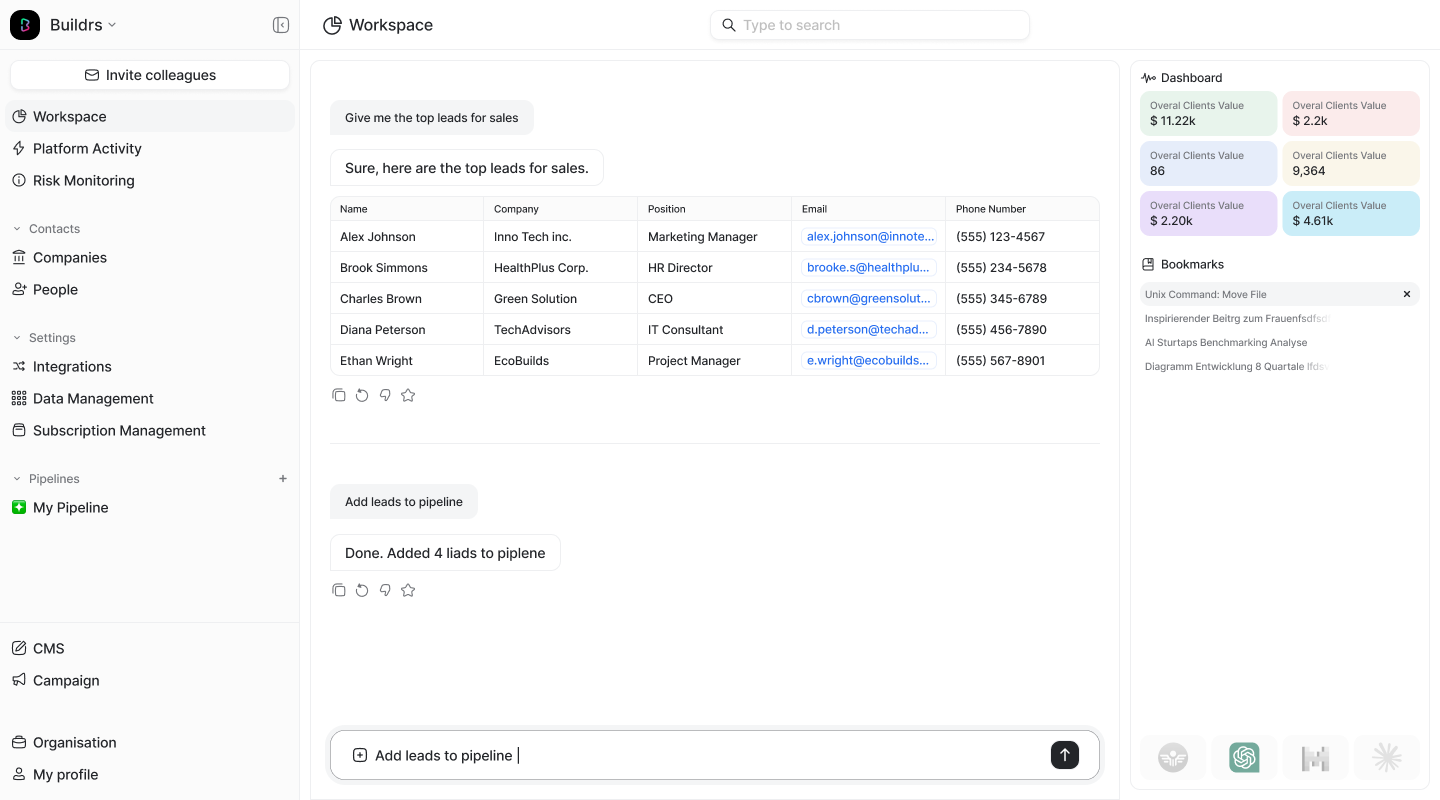This screenshot has width=1440, height=800.
Task: Select the purple $2.20k clients value card
Action: pyautogui.click(x=1208, y=213)
